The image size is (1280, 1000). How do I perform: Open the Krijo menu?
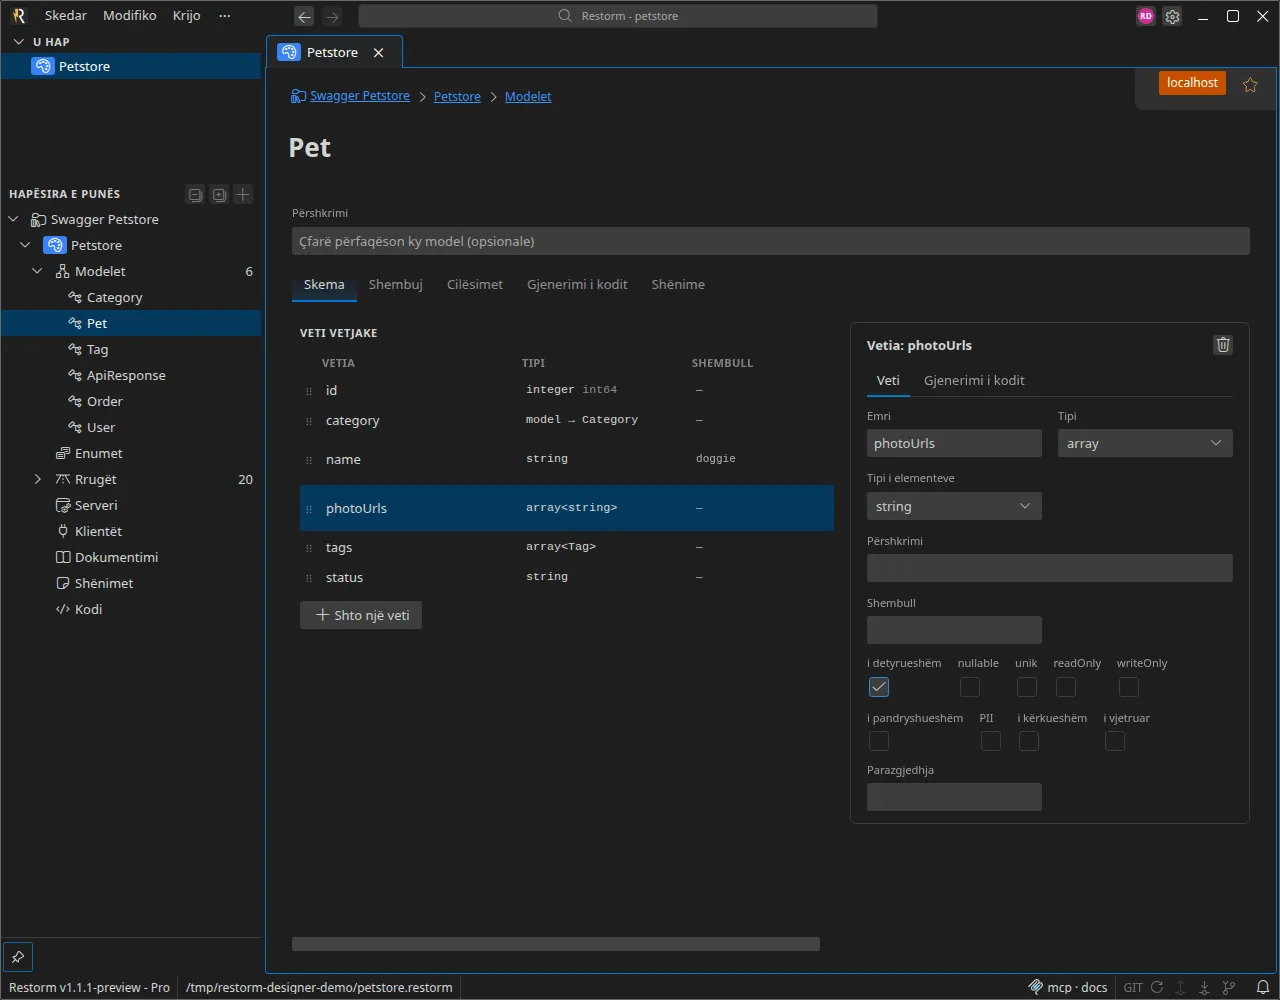(x=187, y=16)
